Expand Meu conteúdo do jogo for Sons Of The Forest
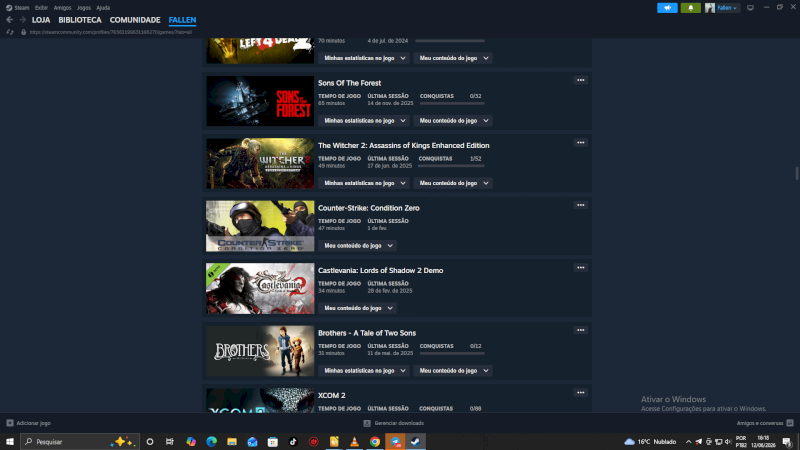Screen dimensions: 800x450 453,120
